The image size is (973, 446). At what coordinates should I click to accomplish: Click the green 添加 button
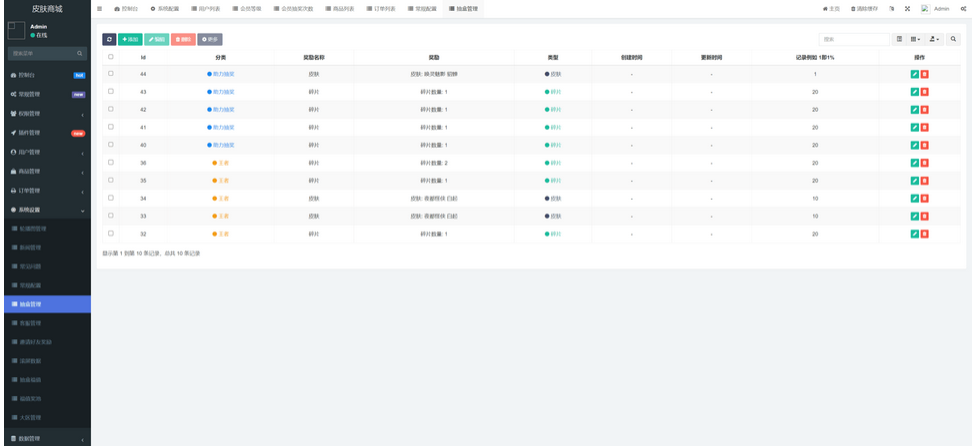click(130, 39)
